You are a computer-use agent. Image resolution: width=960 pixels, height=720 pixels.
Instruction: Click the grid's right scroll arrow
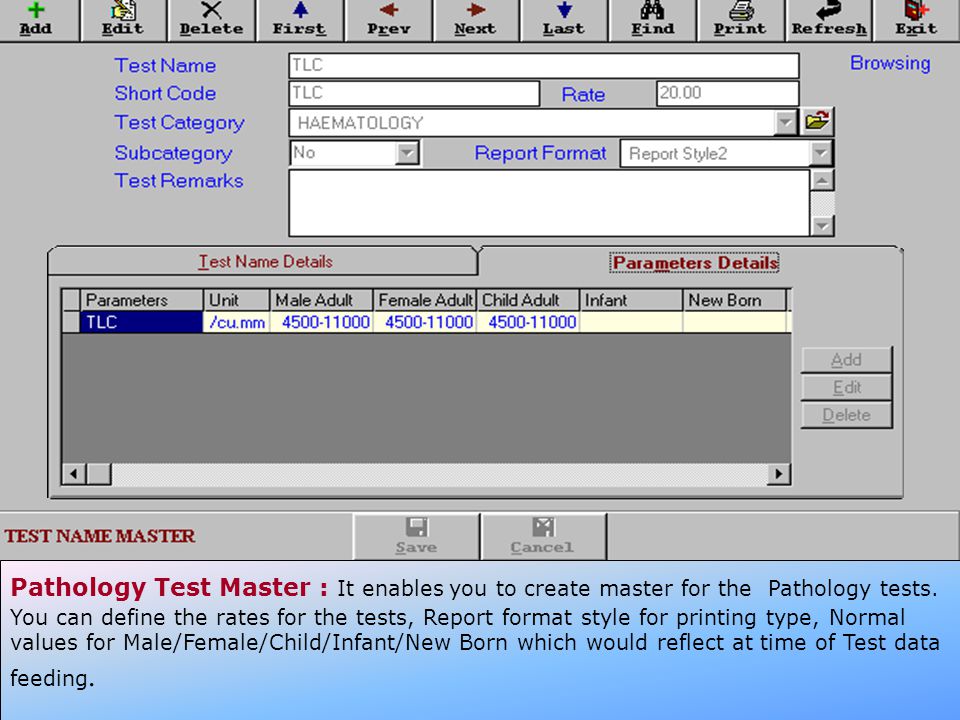[778, 474]
